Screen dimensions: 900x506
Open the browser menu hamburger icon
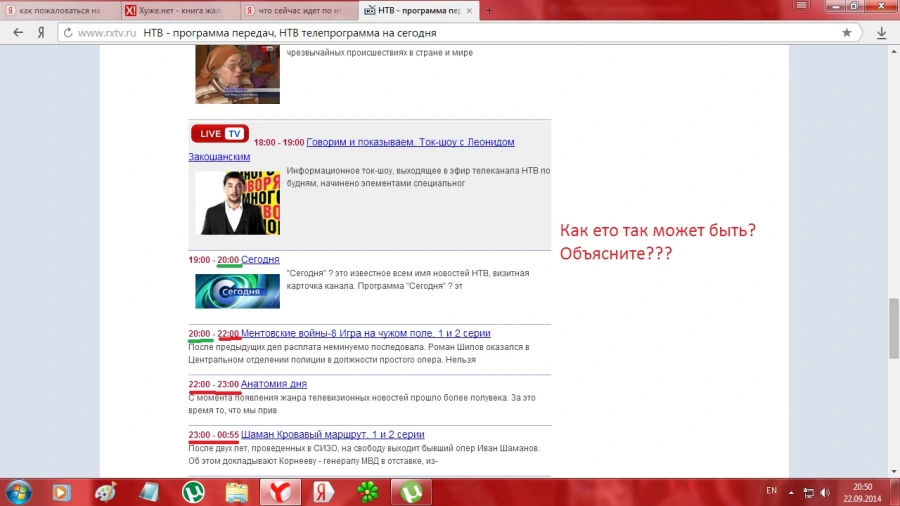(x=802, y=5)
